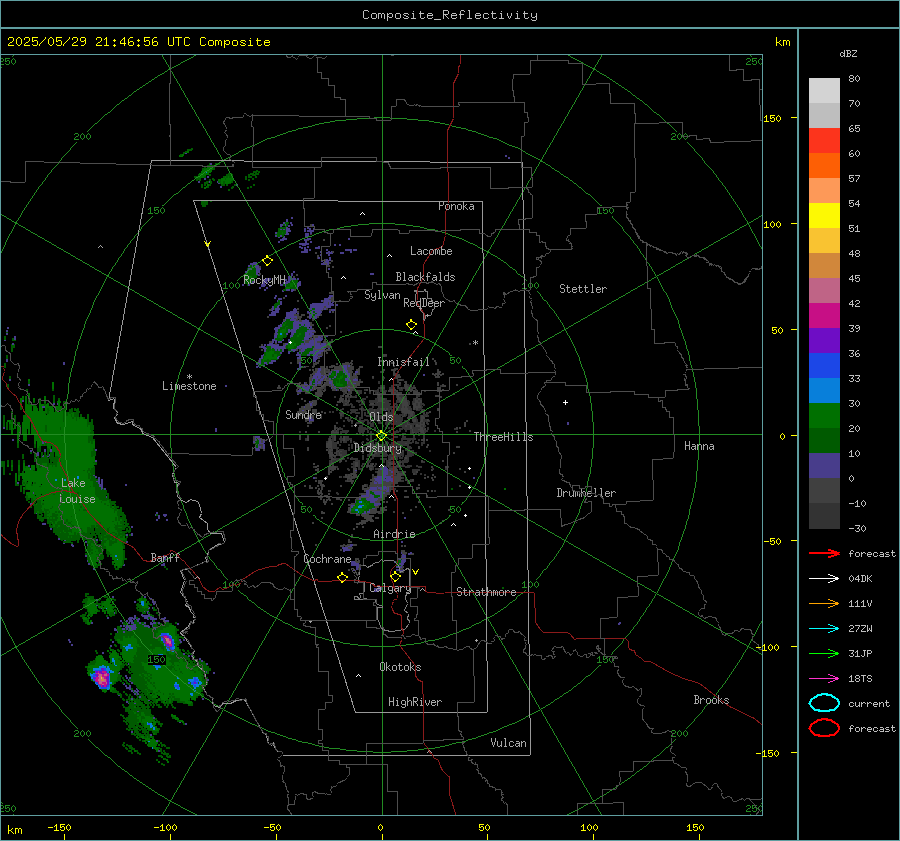Click the Lake Louise label
Image resolution: width=900 pixels, height=841 pixels.
point(77,491)
